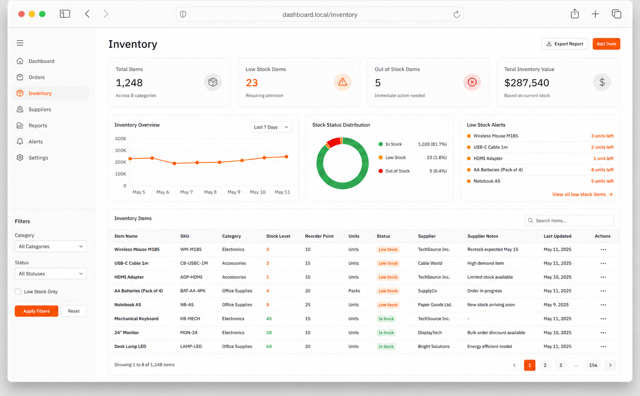Open Reports in the sidebar
The width and height of the screenshot is (640, 396).
pos(38,125)
